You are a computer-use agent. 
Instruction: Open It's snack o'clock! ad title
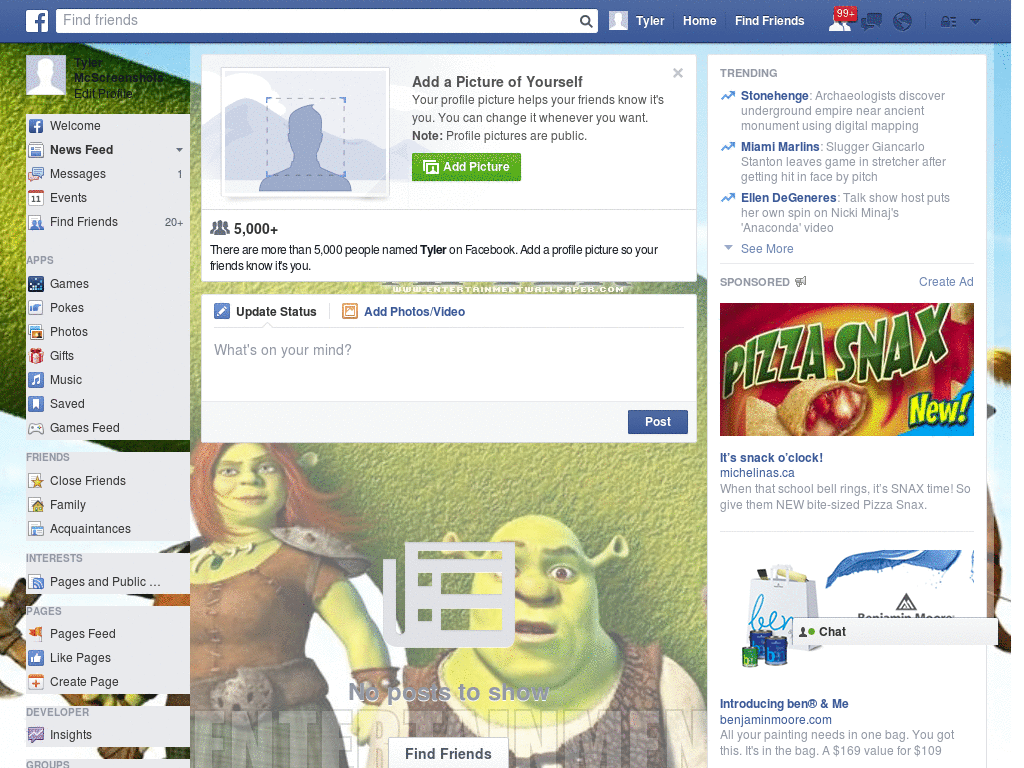coord(771,458)
